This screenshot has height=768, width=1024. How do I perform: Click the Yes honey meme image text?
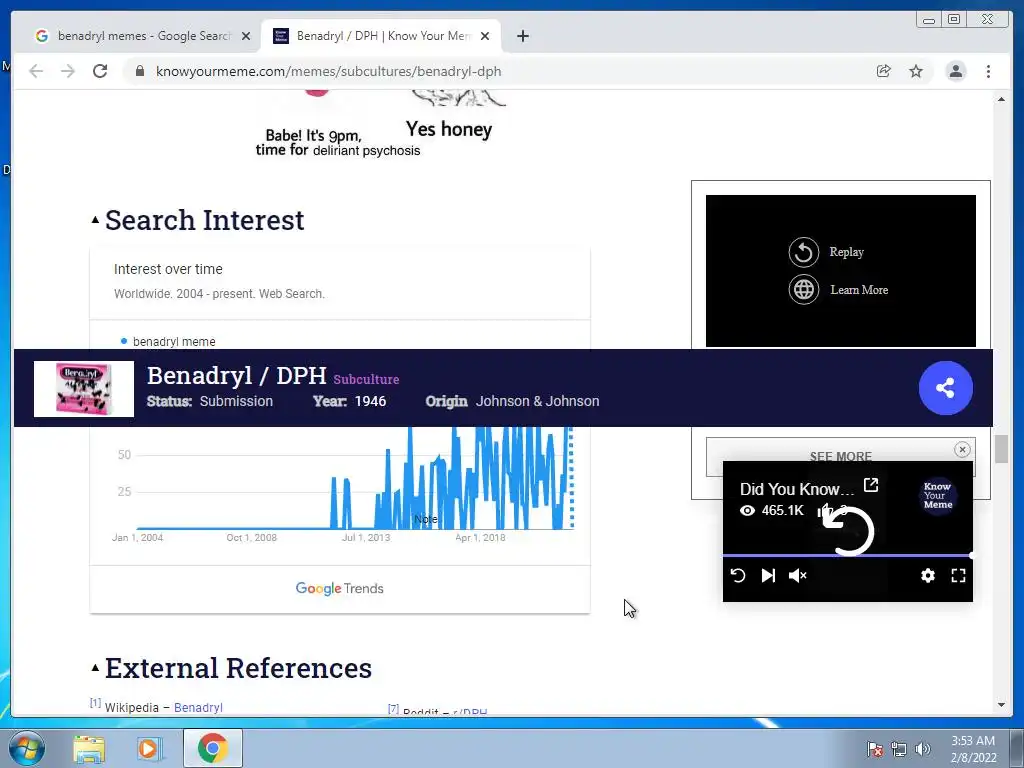pyautogui.click(x=449, y=129)
